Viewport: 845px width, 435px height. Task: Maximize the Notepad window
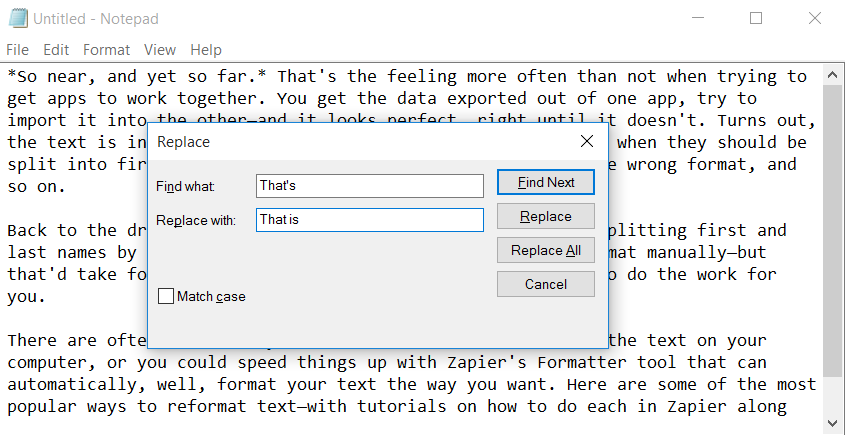[756, 18]
